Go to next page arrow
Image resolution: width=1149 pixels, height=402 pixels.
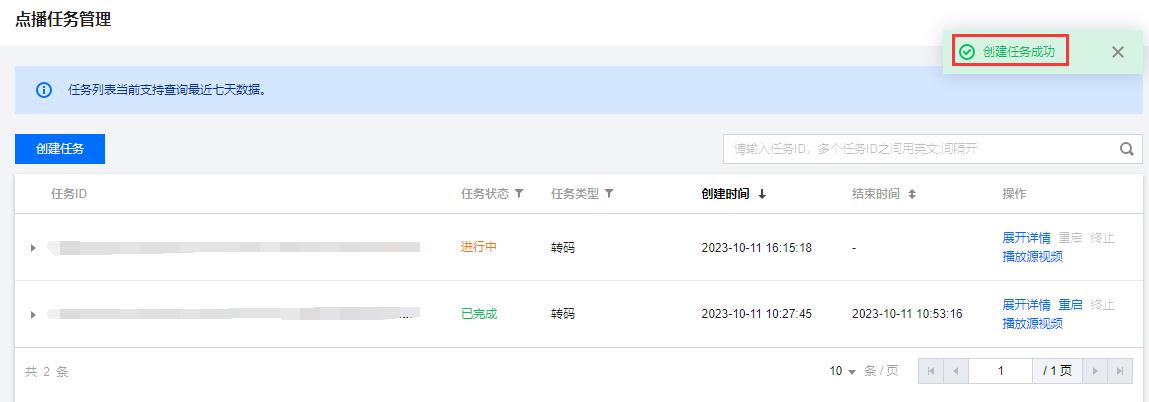[1095, 371]
